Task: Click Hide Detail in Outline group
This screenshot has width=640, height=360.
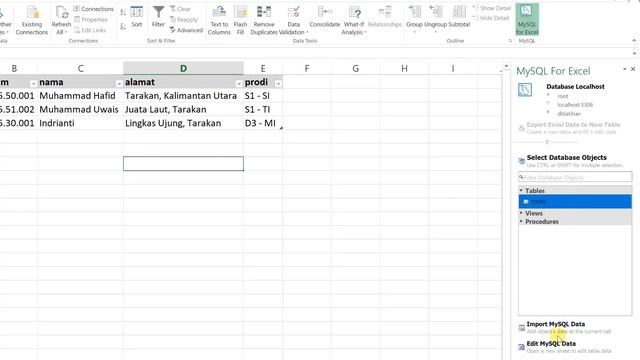Action: (491, 18)
